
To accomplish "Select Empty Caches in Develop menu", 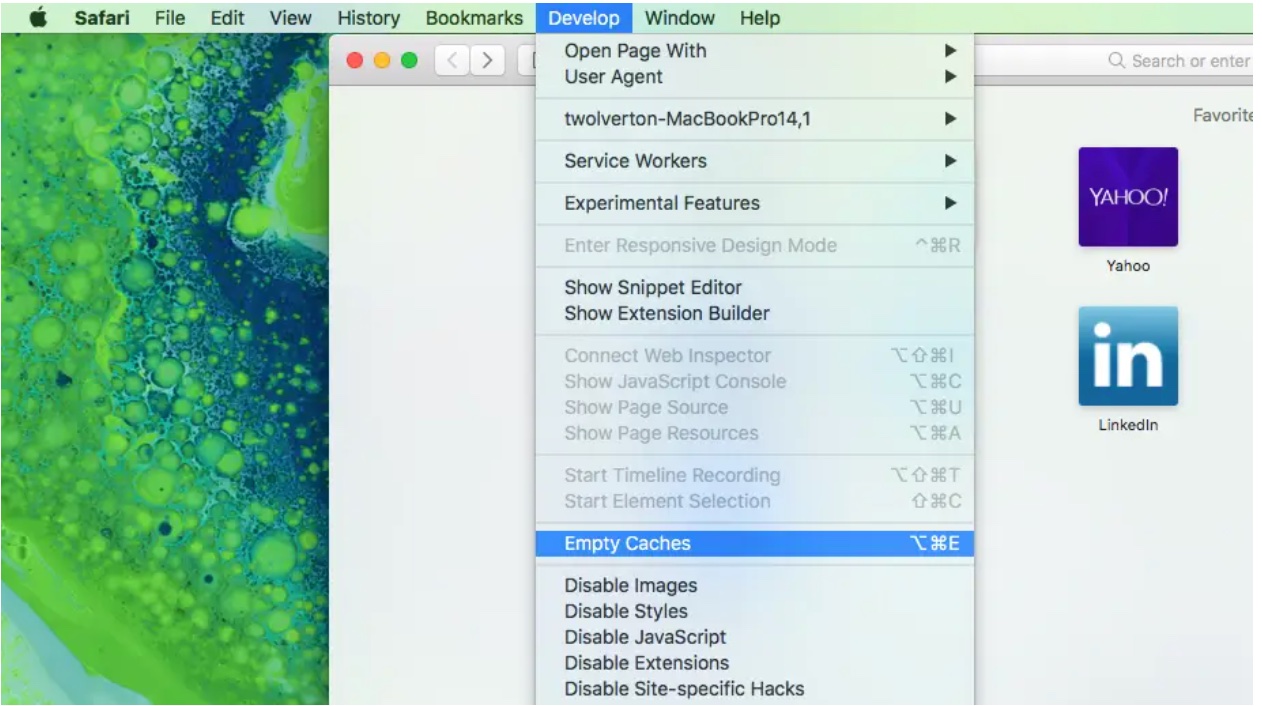I will (754, 544).
